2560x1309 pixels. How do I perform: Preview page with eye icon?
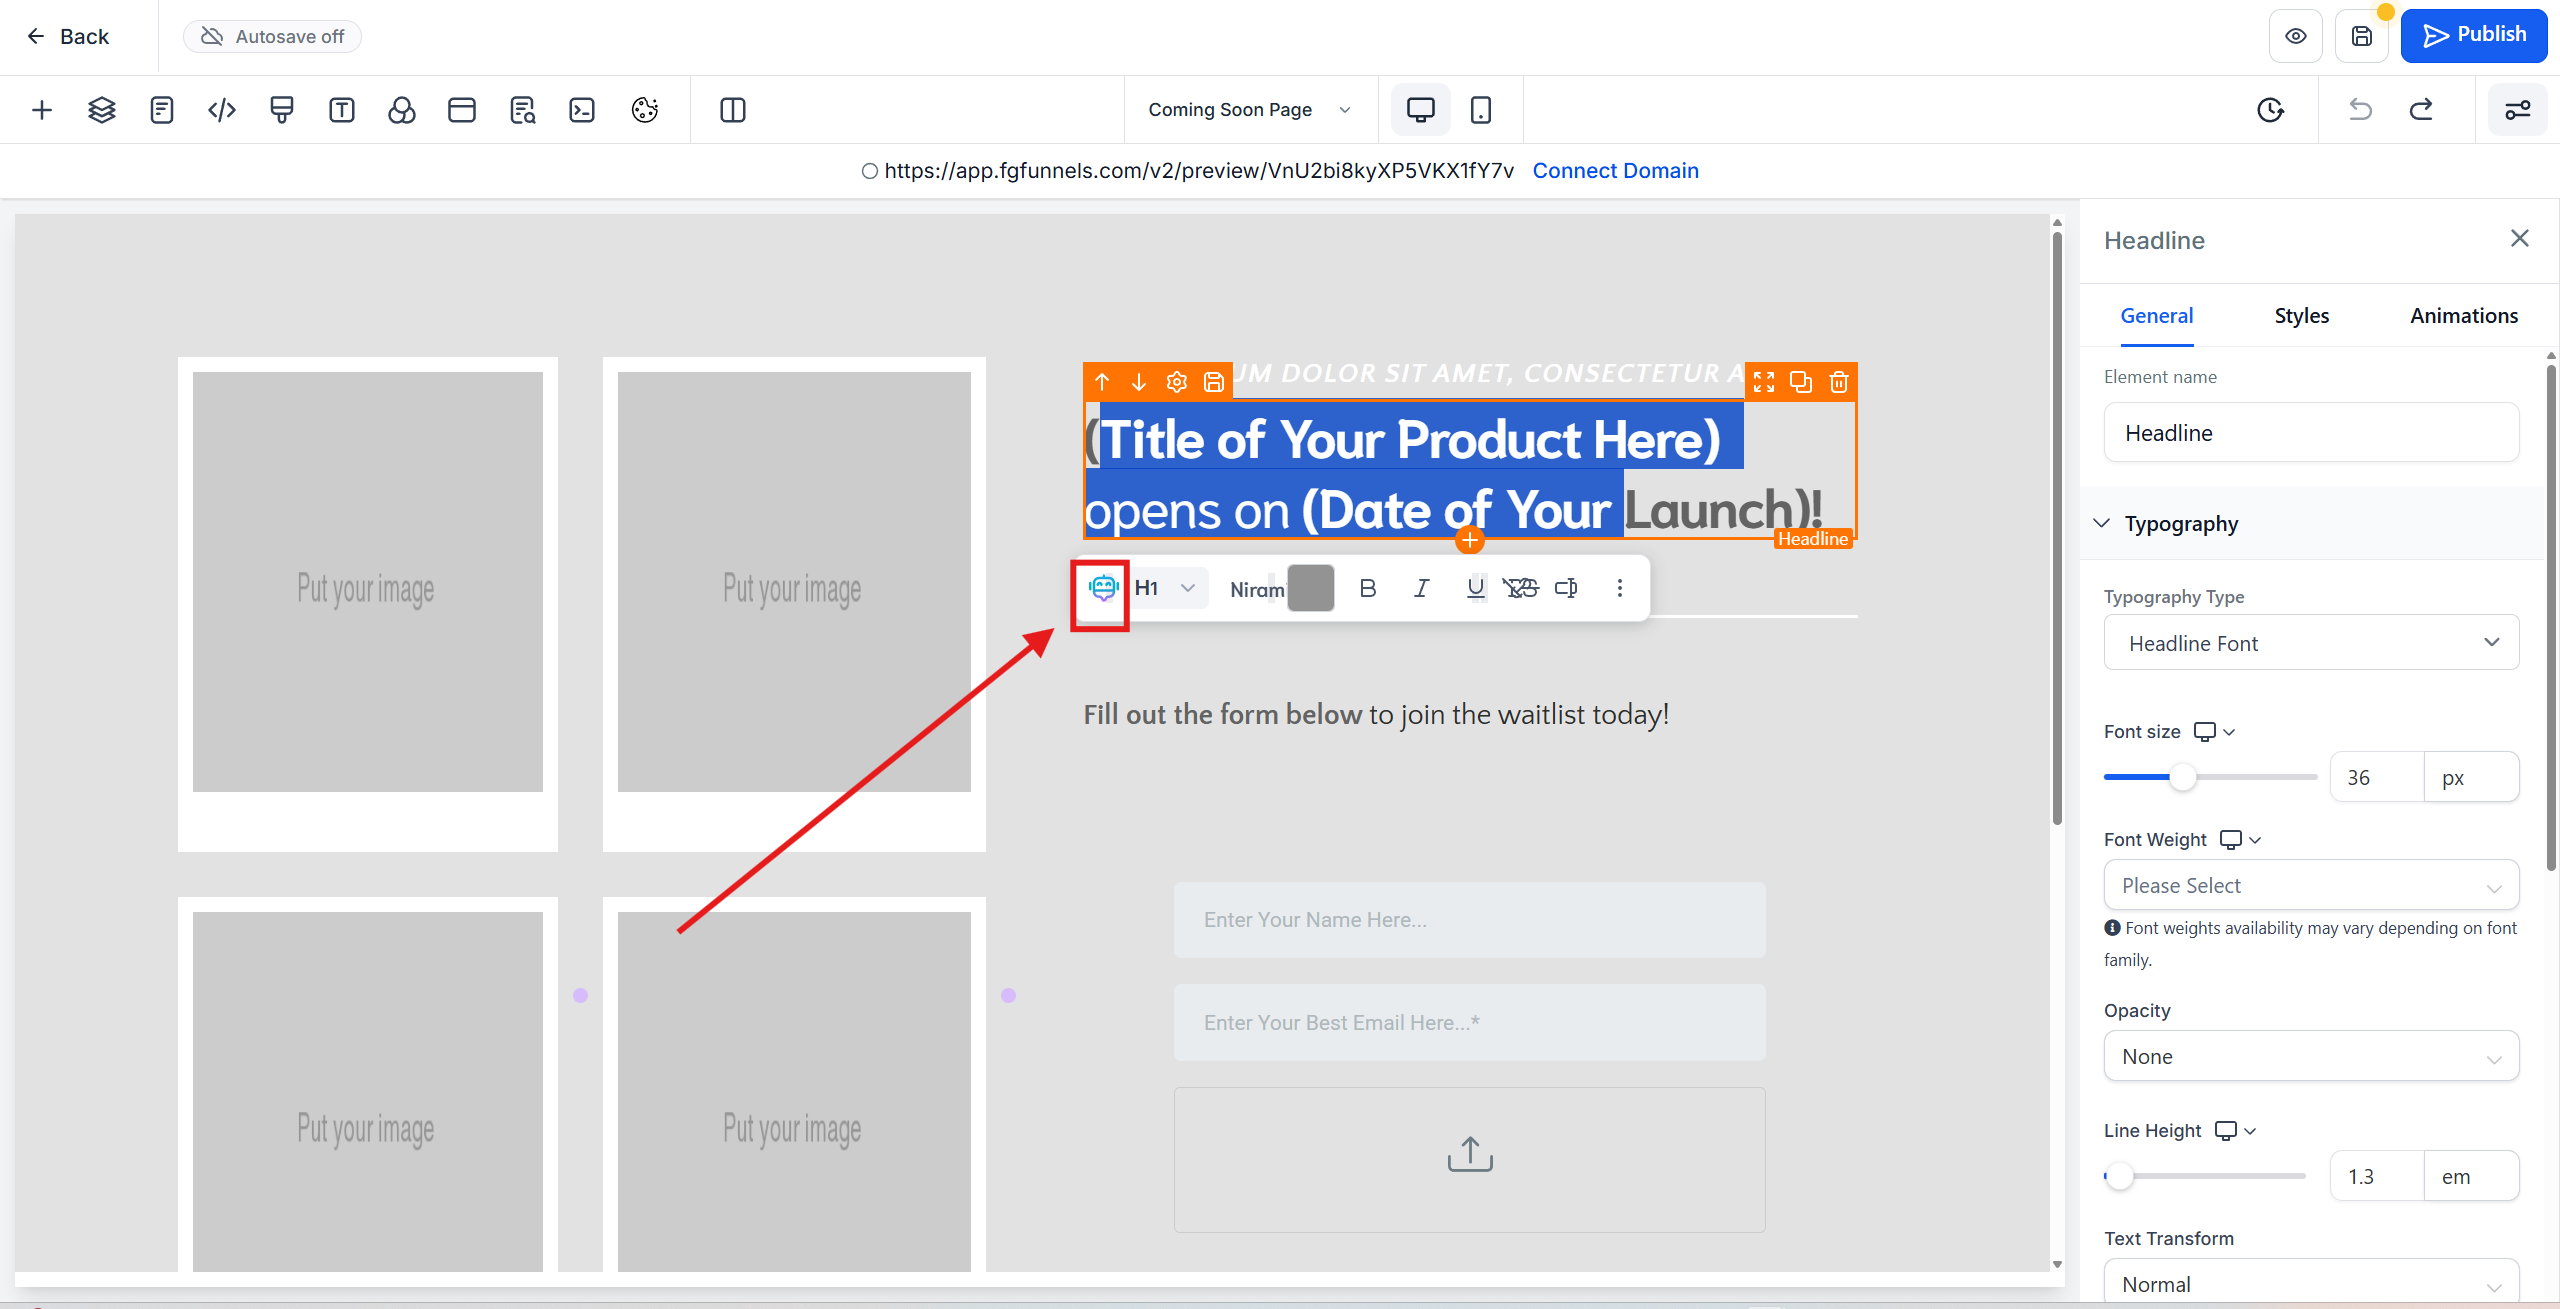point(2296,37)
